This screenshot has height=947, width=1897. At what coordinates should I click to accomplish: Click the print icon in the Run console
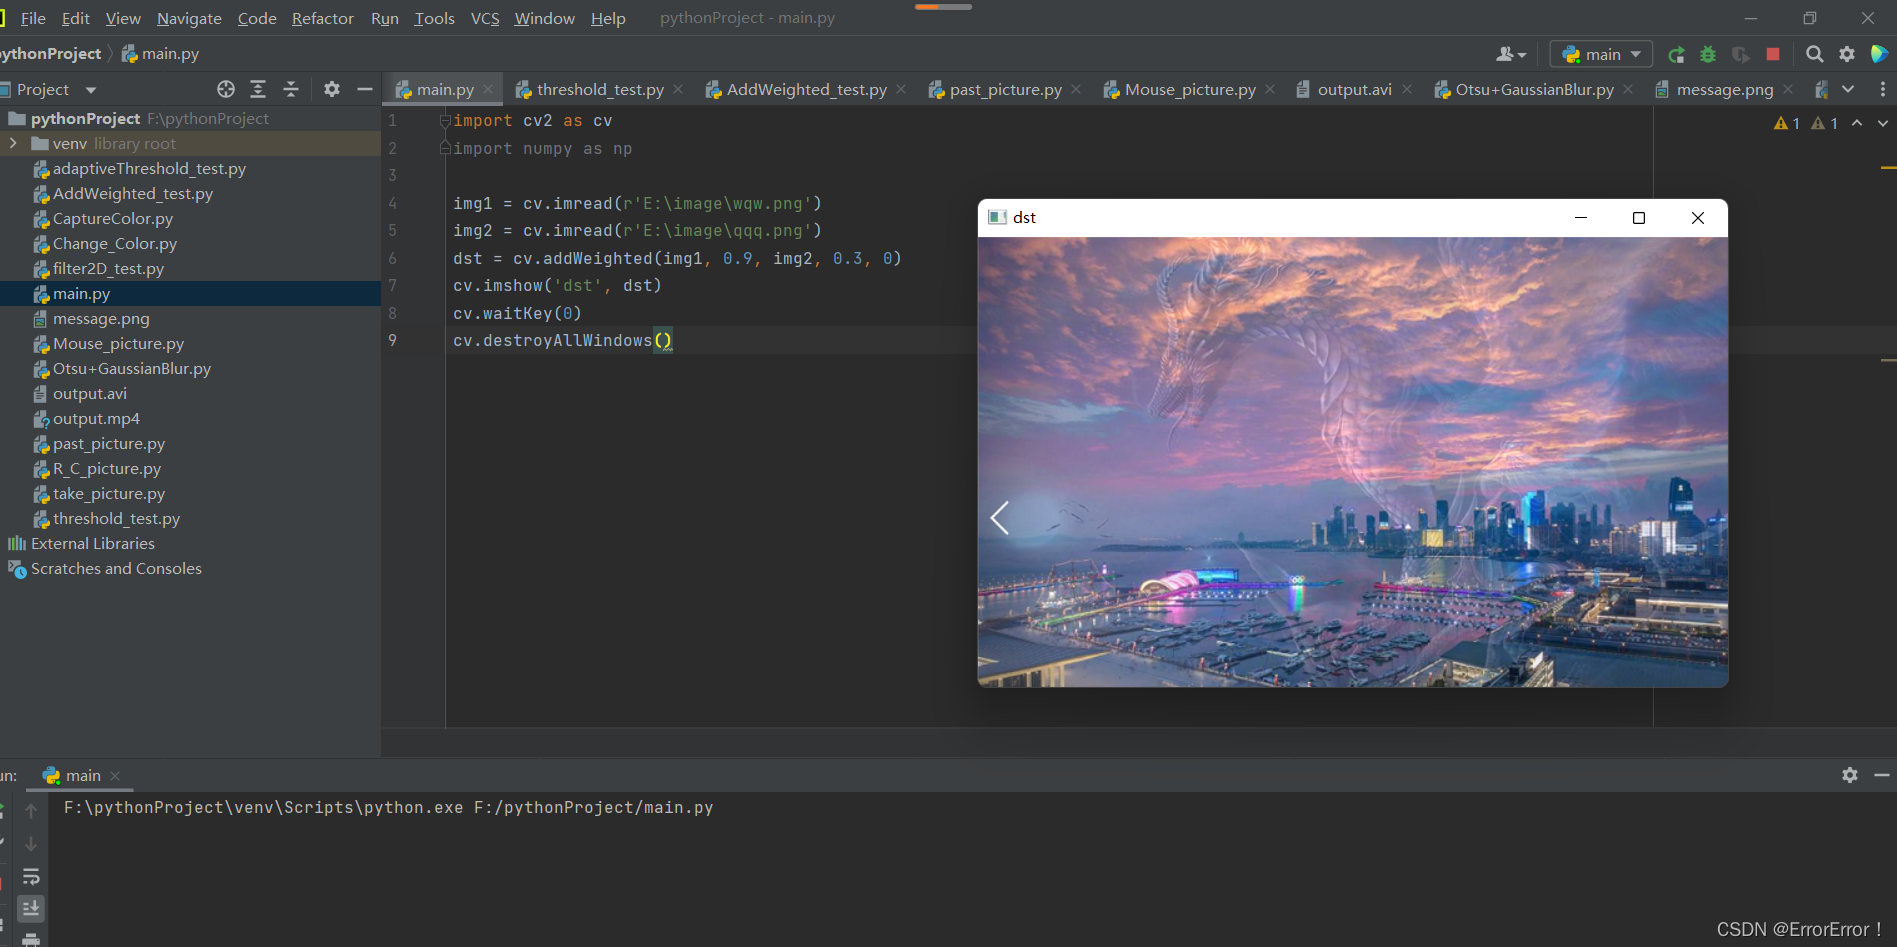[31, 939]
